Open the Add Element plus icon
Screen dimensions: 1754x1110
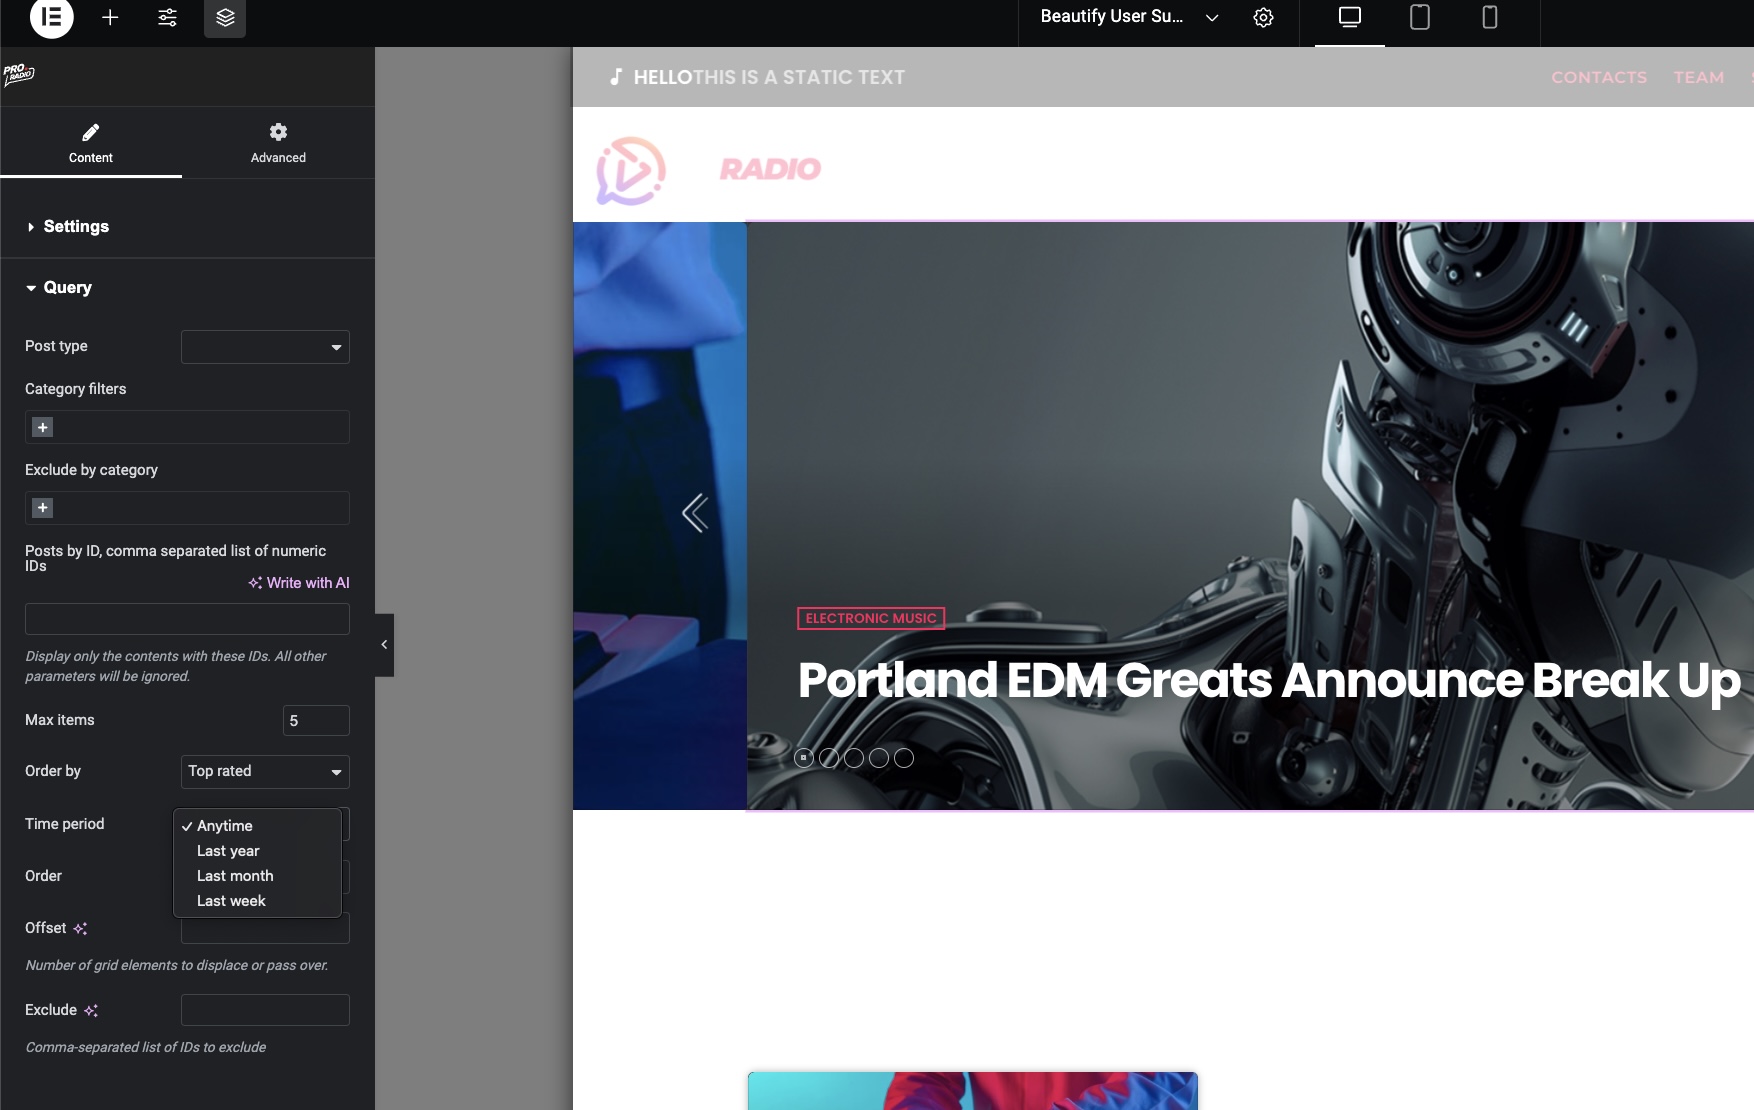[110, 17]
